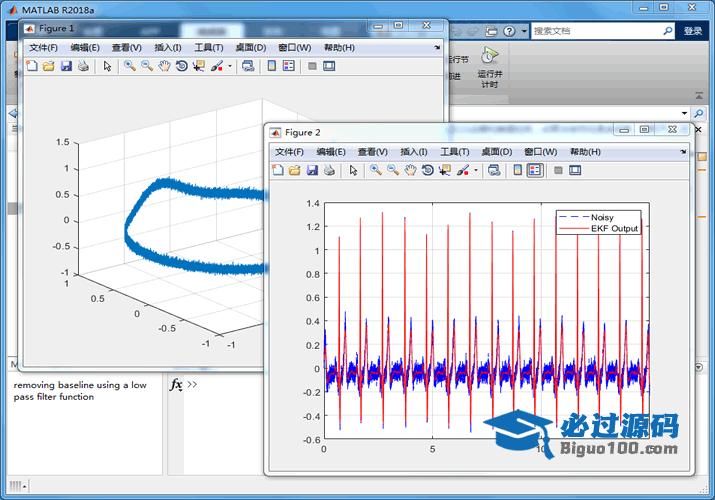The width and height of the screenshot is (715, 500).
Task: Toggle legend display in Figure 2 toolbar
Action: pyautogui.click(x=535, y=171)
